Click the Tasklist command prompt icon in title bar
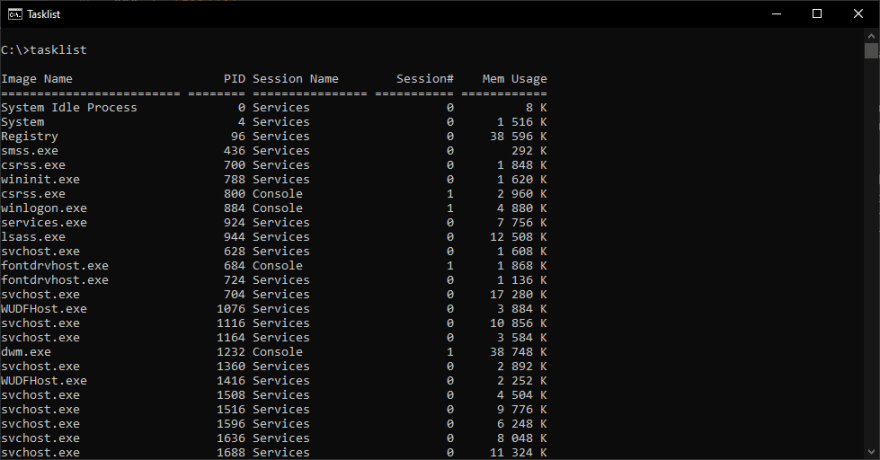Image resolution: width=880 pixels, height=460 pixels. (x=15, y=14)
